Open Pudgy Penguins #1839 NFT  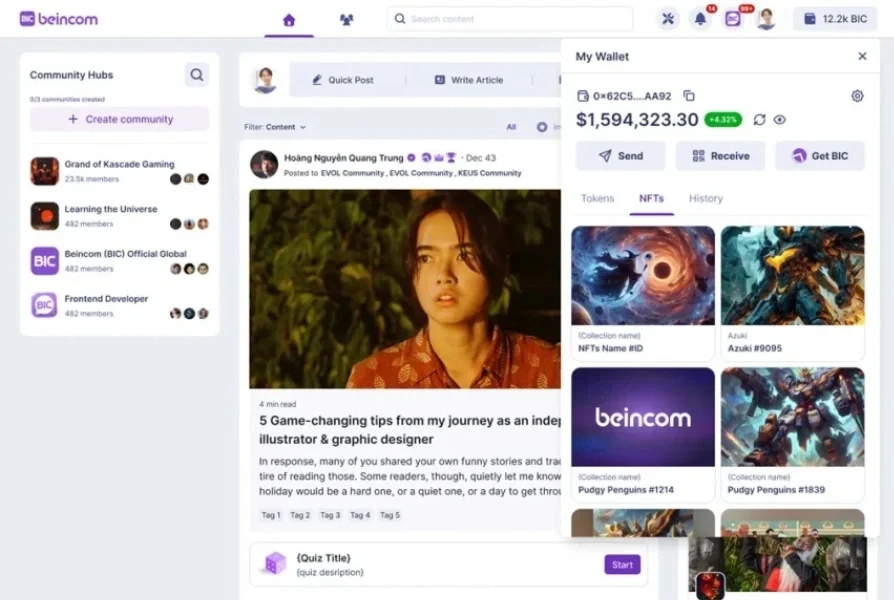[793, 435]
